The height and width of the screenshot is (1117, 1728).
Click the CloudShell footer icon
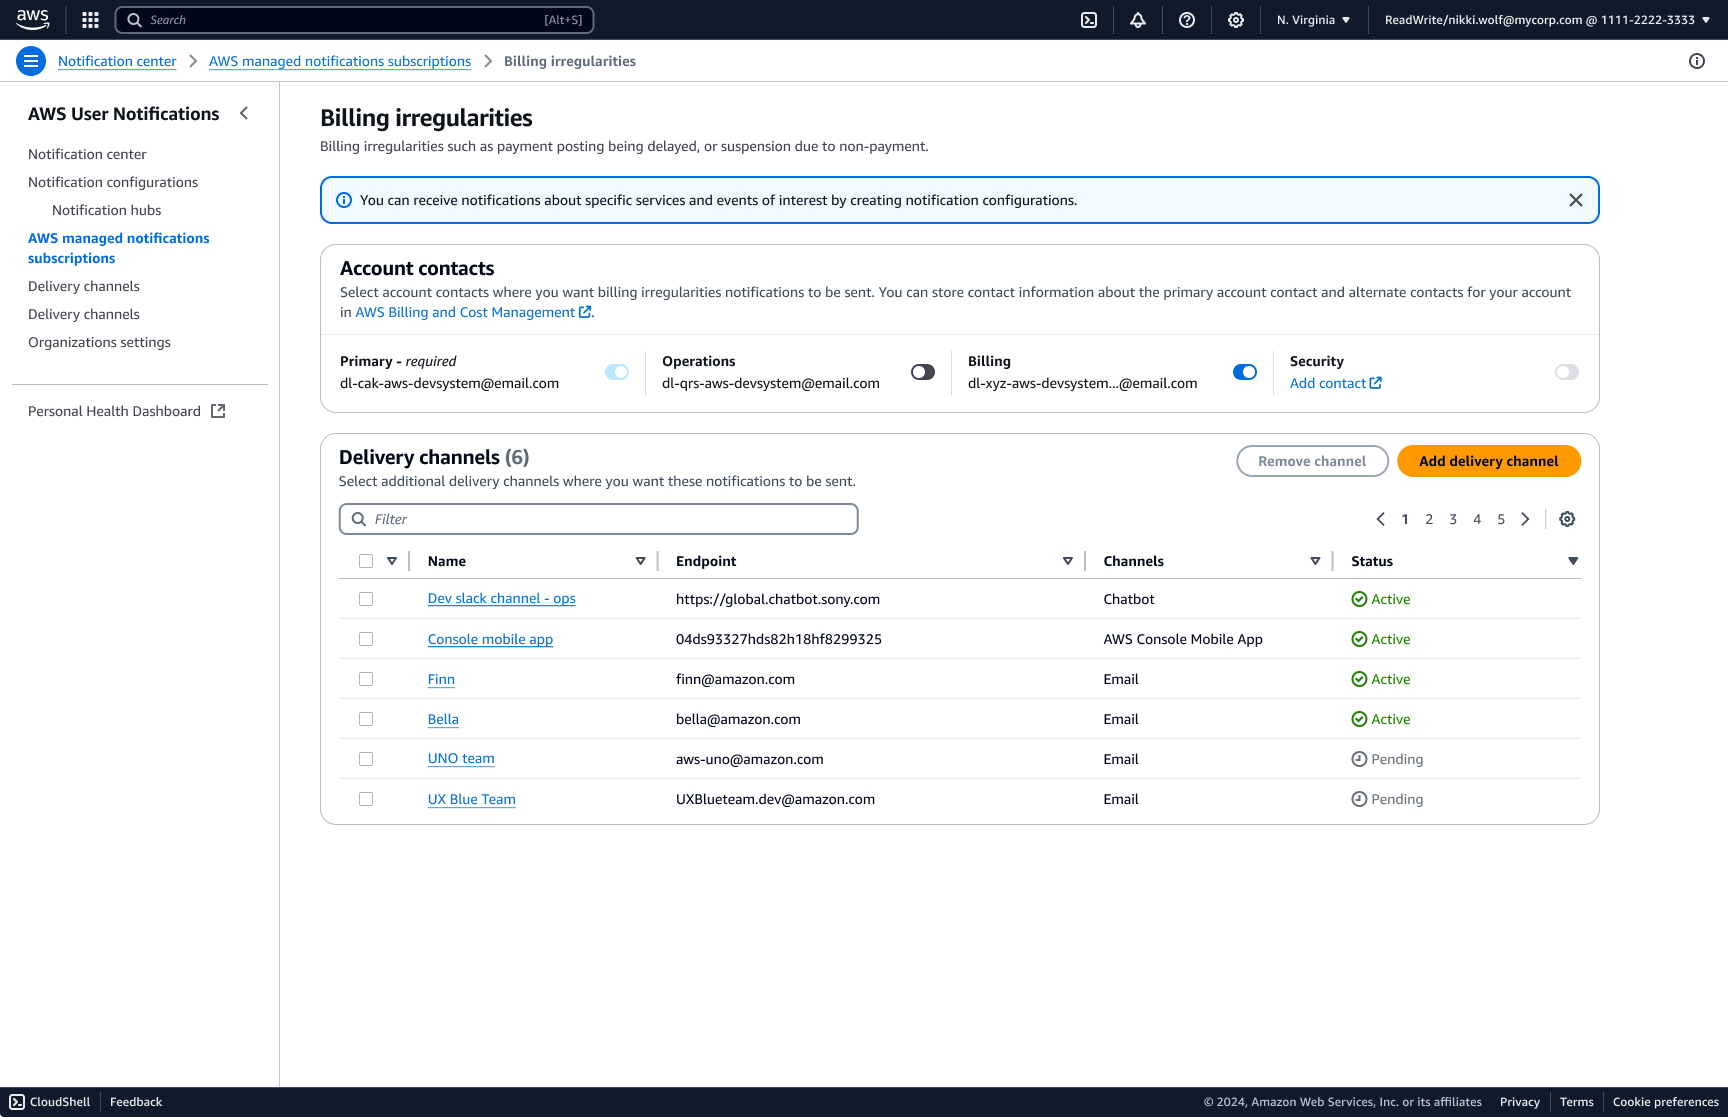point(17,1102)
